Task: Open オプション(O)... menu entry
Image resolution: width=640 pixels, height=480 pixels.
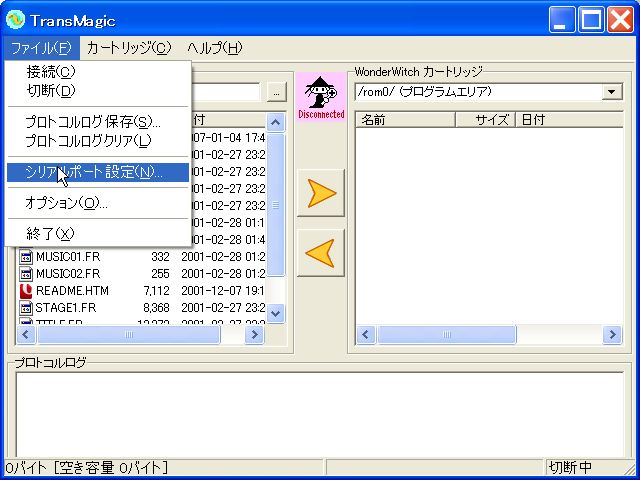Action: pyautogui.click(x=98, y=203)
